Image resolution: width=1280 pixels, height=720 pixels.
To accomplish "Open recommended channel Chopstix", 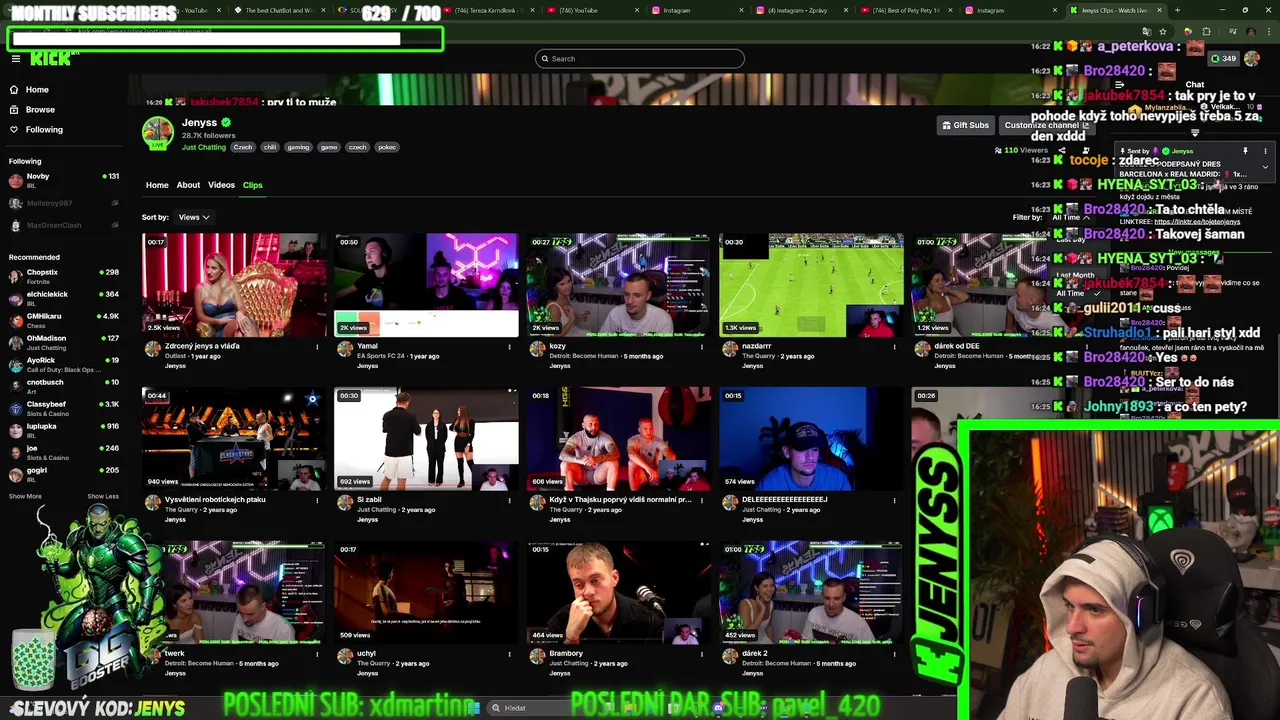I will click(x=63, y=276).
